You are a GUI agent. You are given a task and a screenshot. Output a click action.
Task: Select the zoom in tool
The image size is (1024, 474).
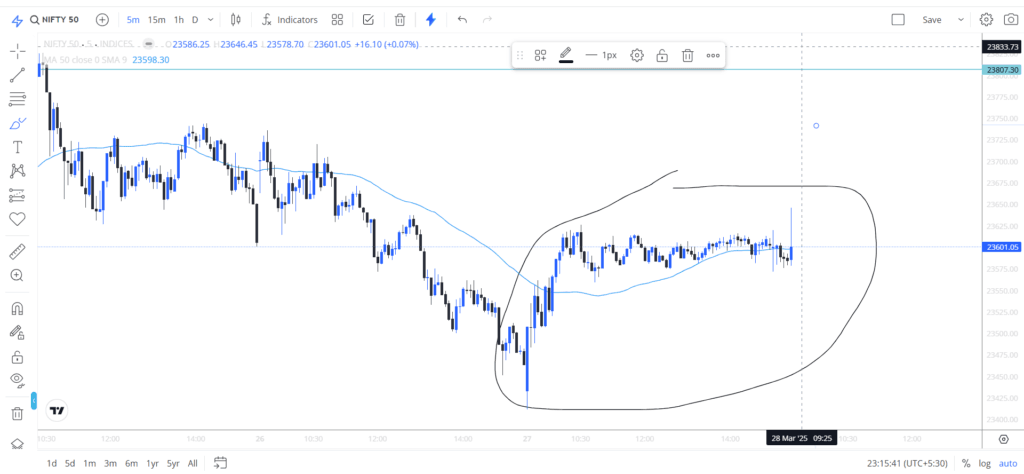click(x=18, y=275)
